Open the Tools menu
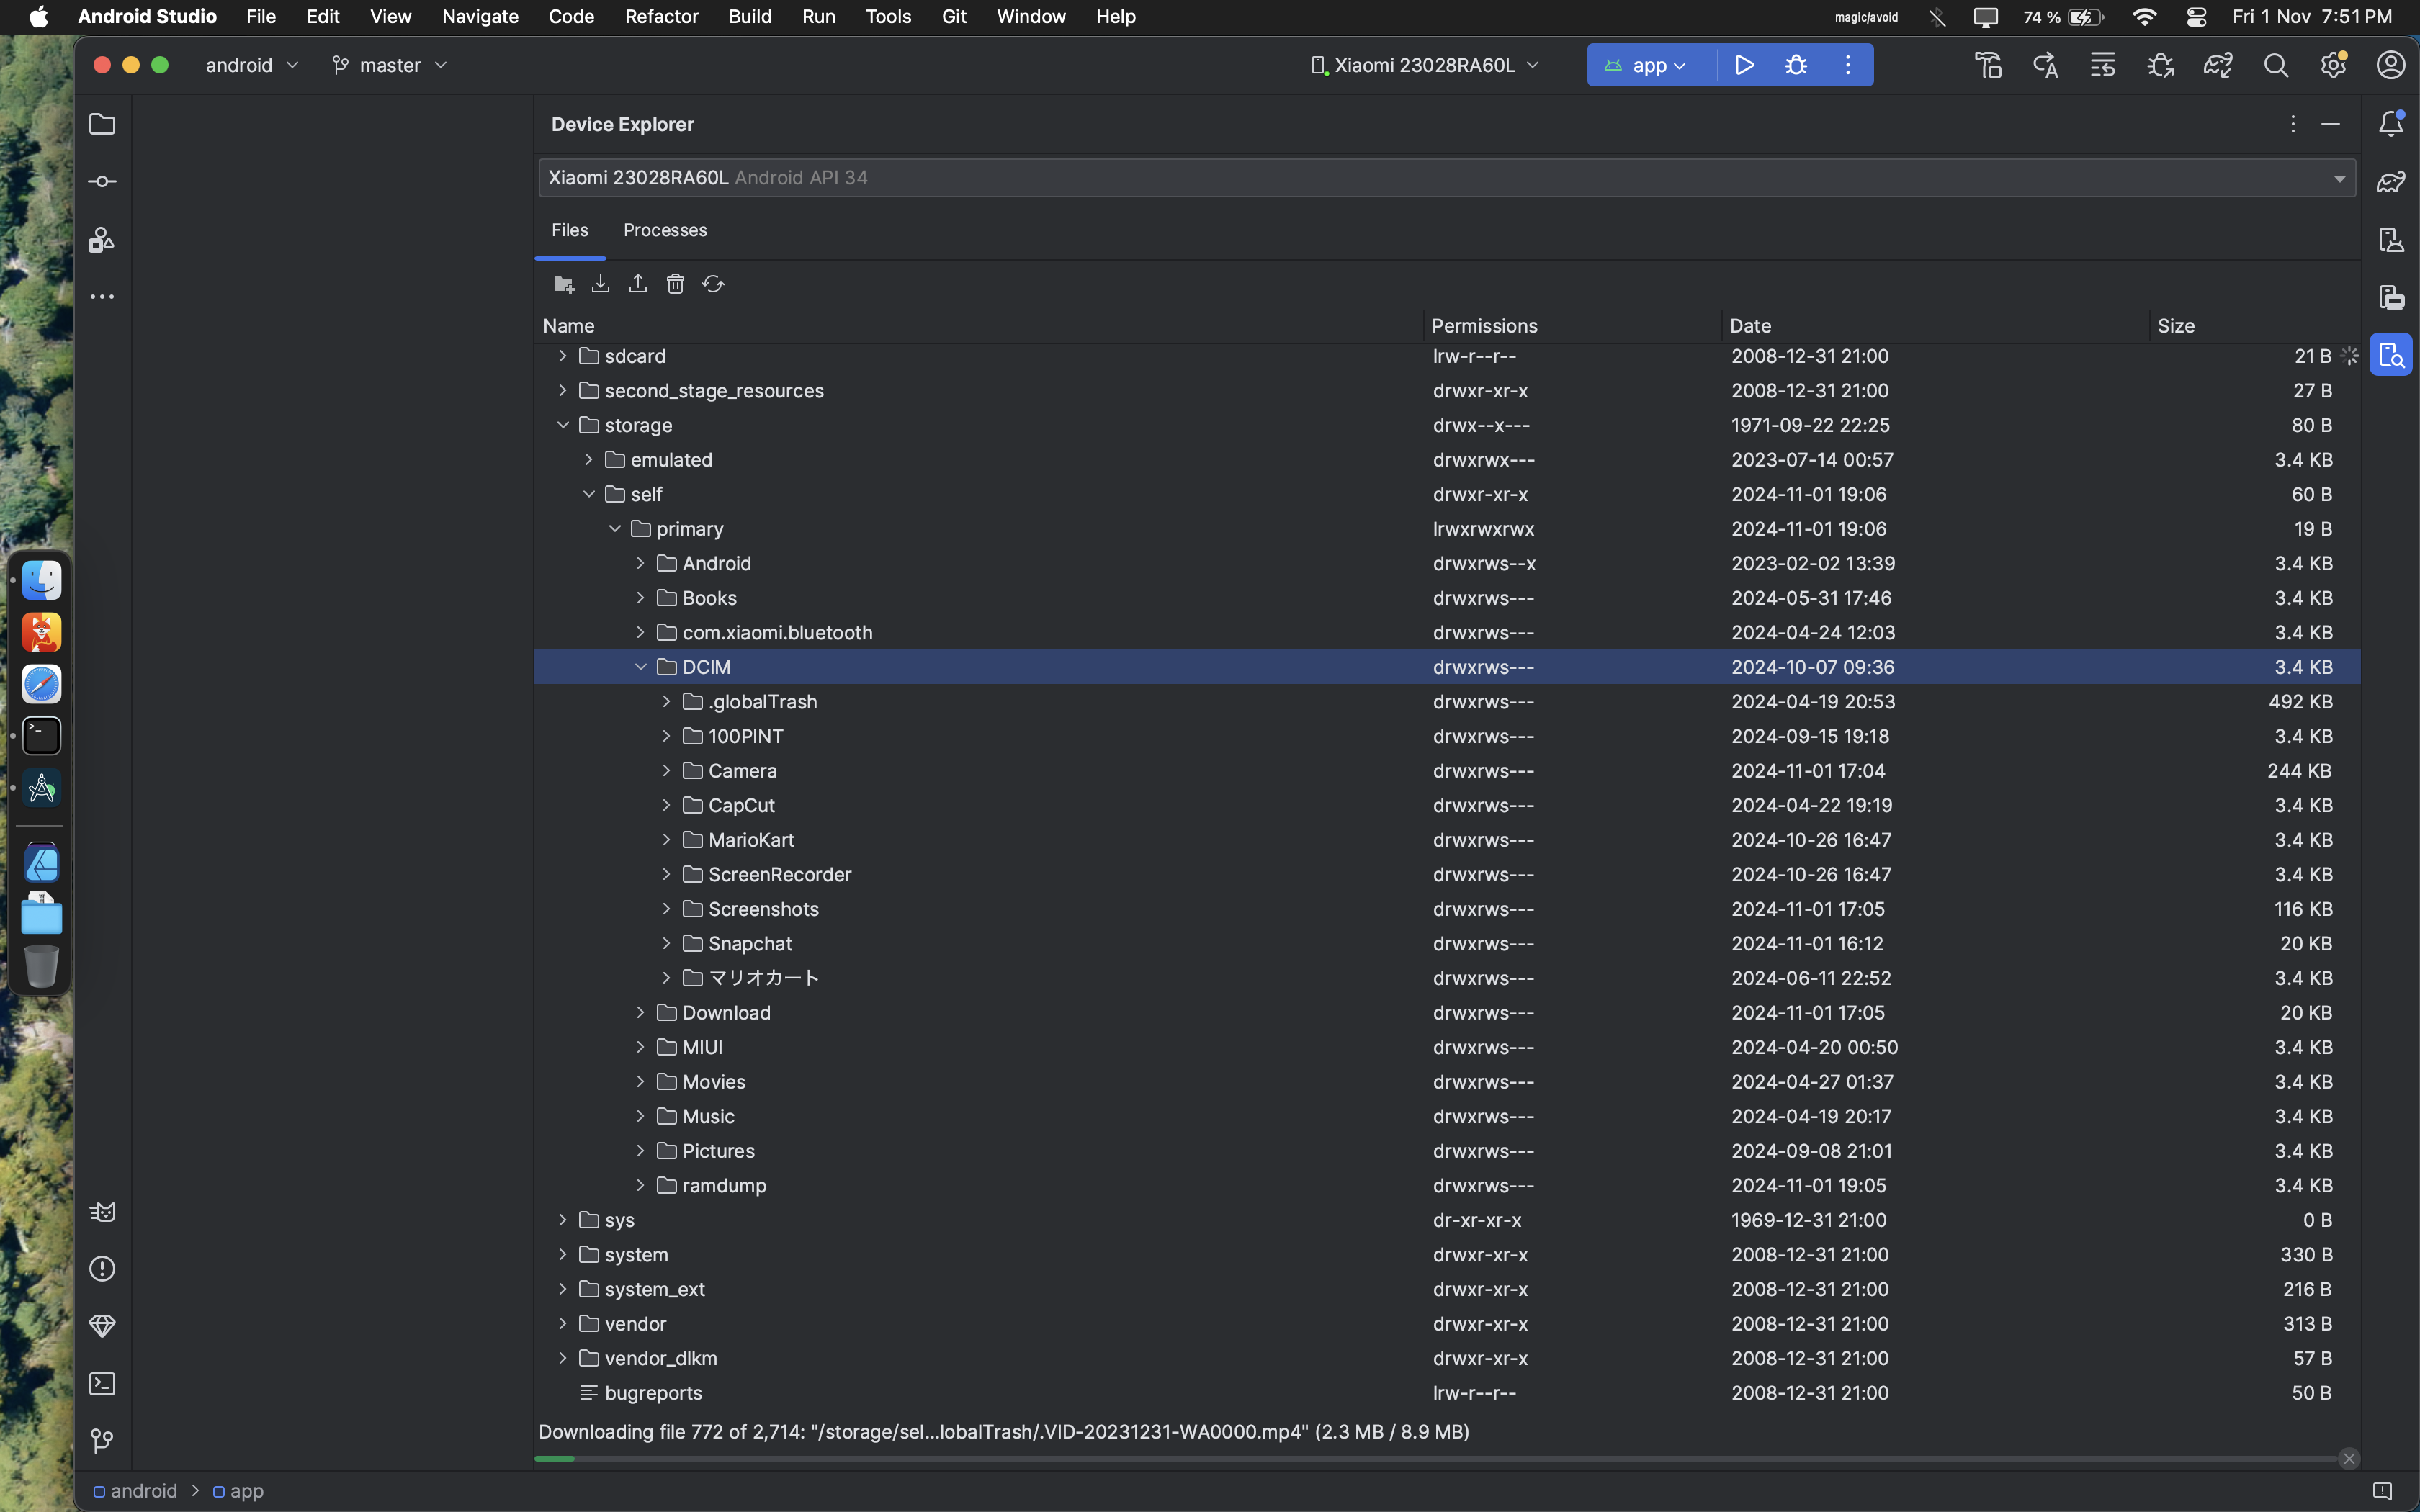Image resolution: width=2420 pixels, height=1512 pixels. (x=888, y=16)
